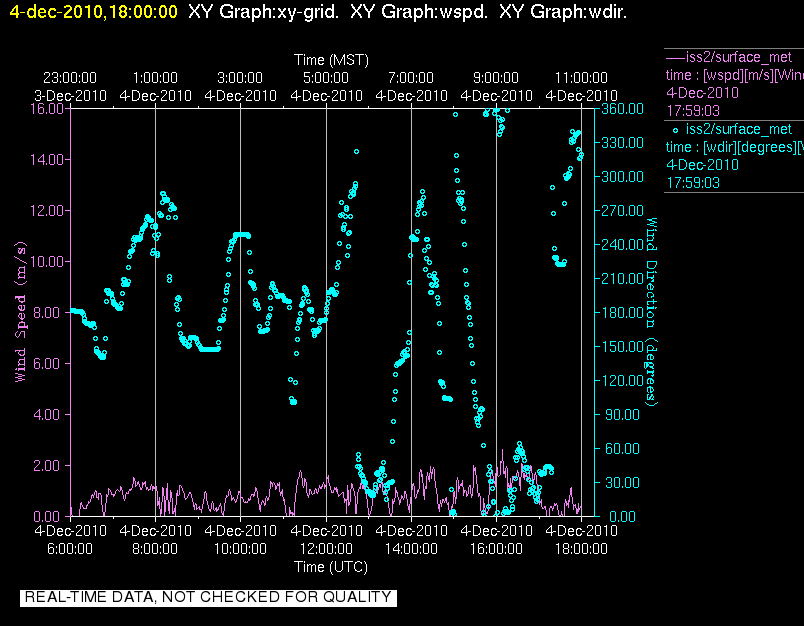The width and height of the screenshot is (804, 626).
Task: Click the 'REAL-TIME DATA, NOT CHECKED FOR QUALITY' banner
Action: pos(208,597)
